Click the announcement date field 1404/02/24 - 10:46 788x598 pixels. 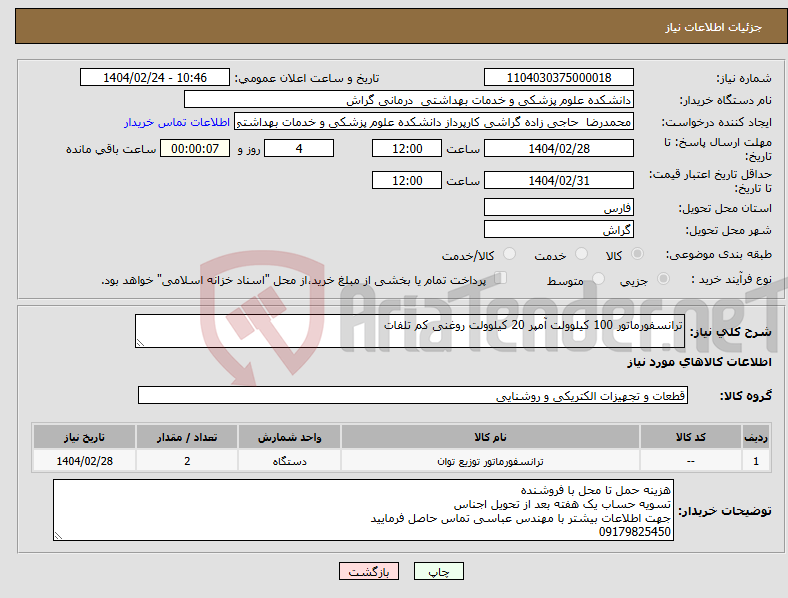tap(155, 78)
